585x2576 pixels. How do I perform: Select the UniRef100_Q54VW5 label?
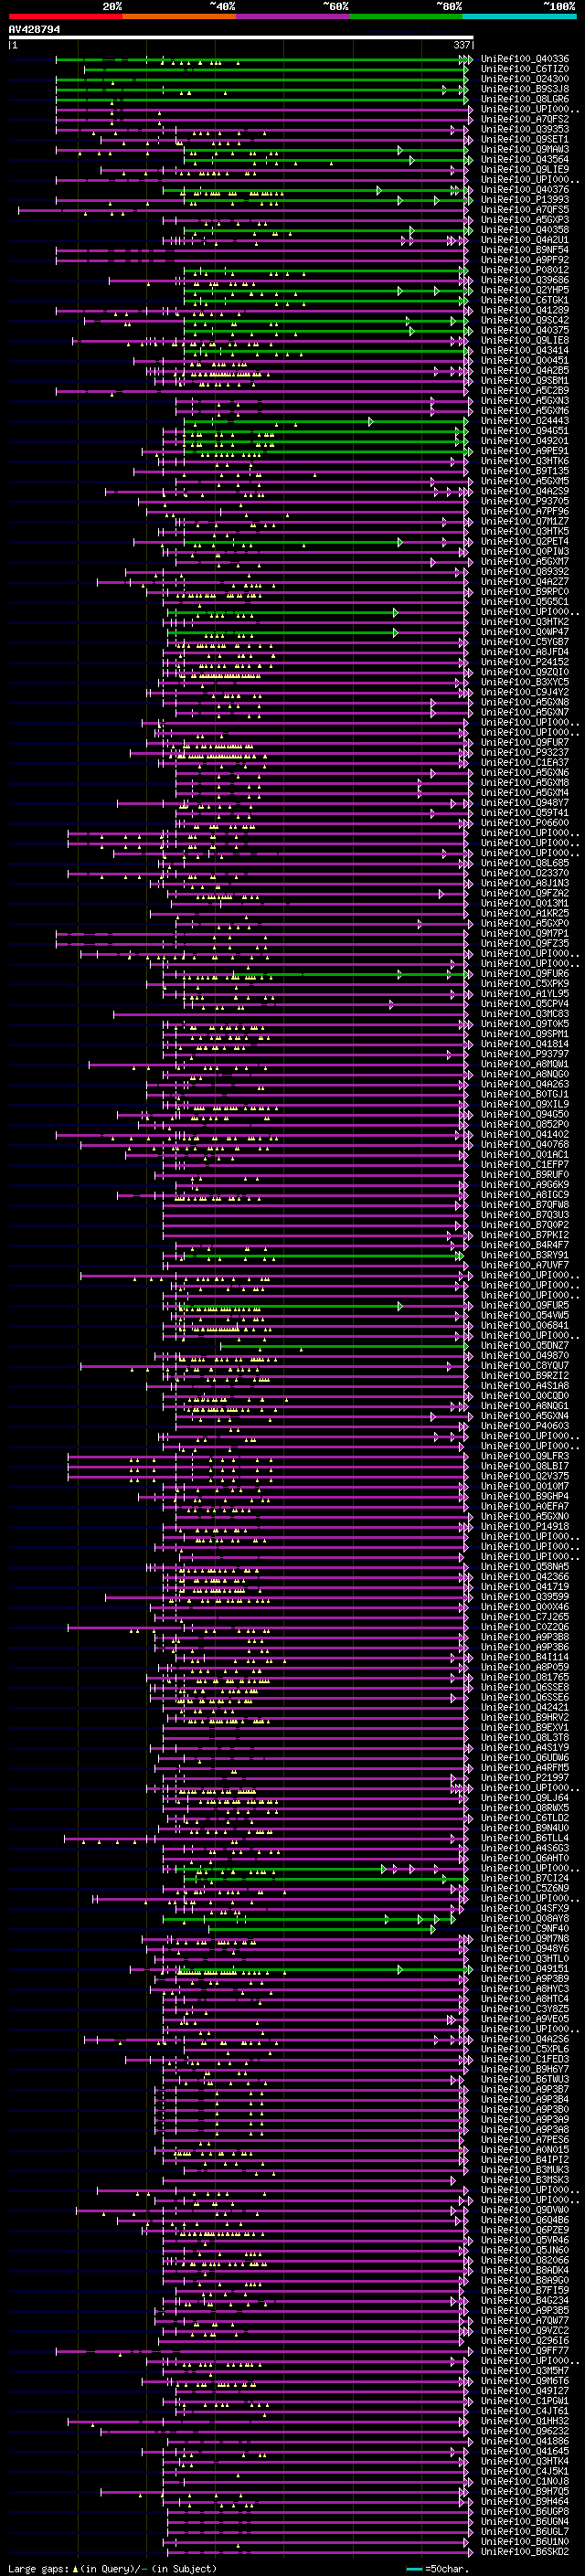[x=525, y=1316]
